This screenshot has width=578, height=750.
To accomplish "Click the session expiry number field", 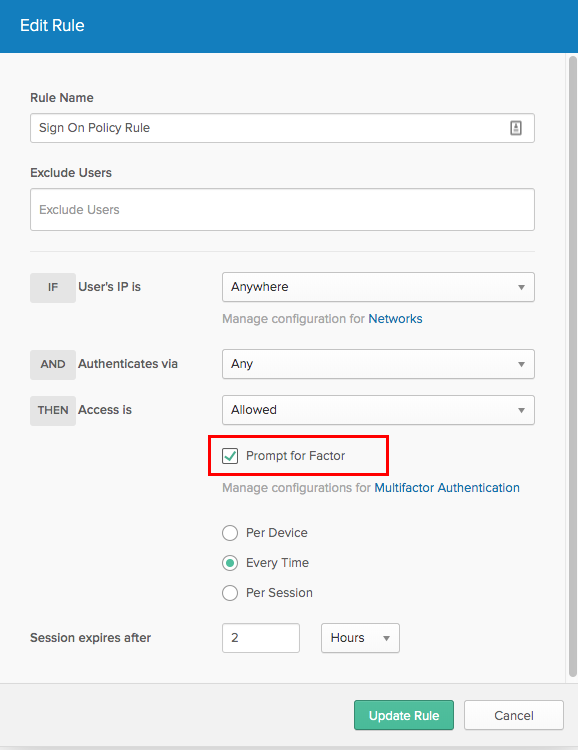I will [x=261, y=638].
